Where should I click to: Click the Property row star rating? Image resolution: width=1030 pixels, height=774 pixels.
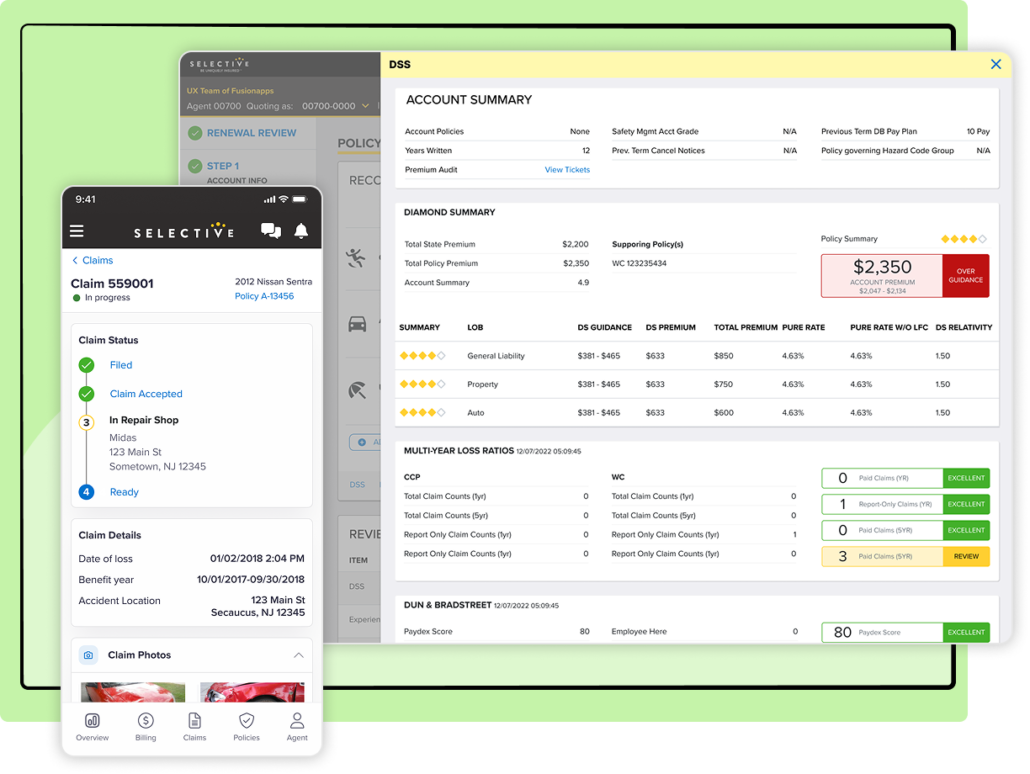click(422, 384)
